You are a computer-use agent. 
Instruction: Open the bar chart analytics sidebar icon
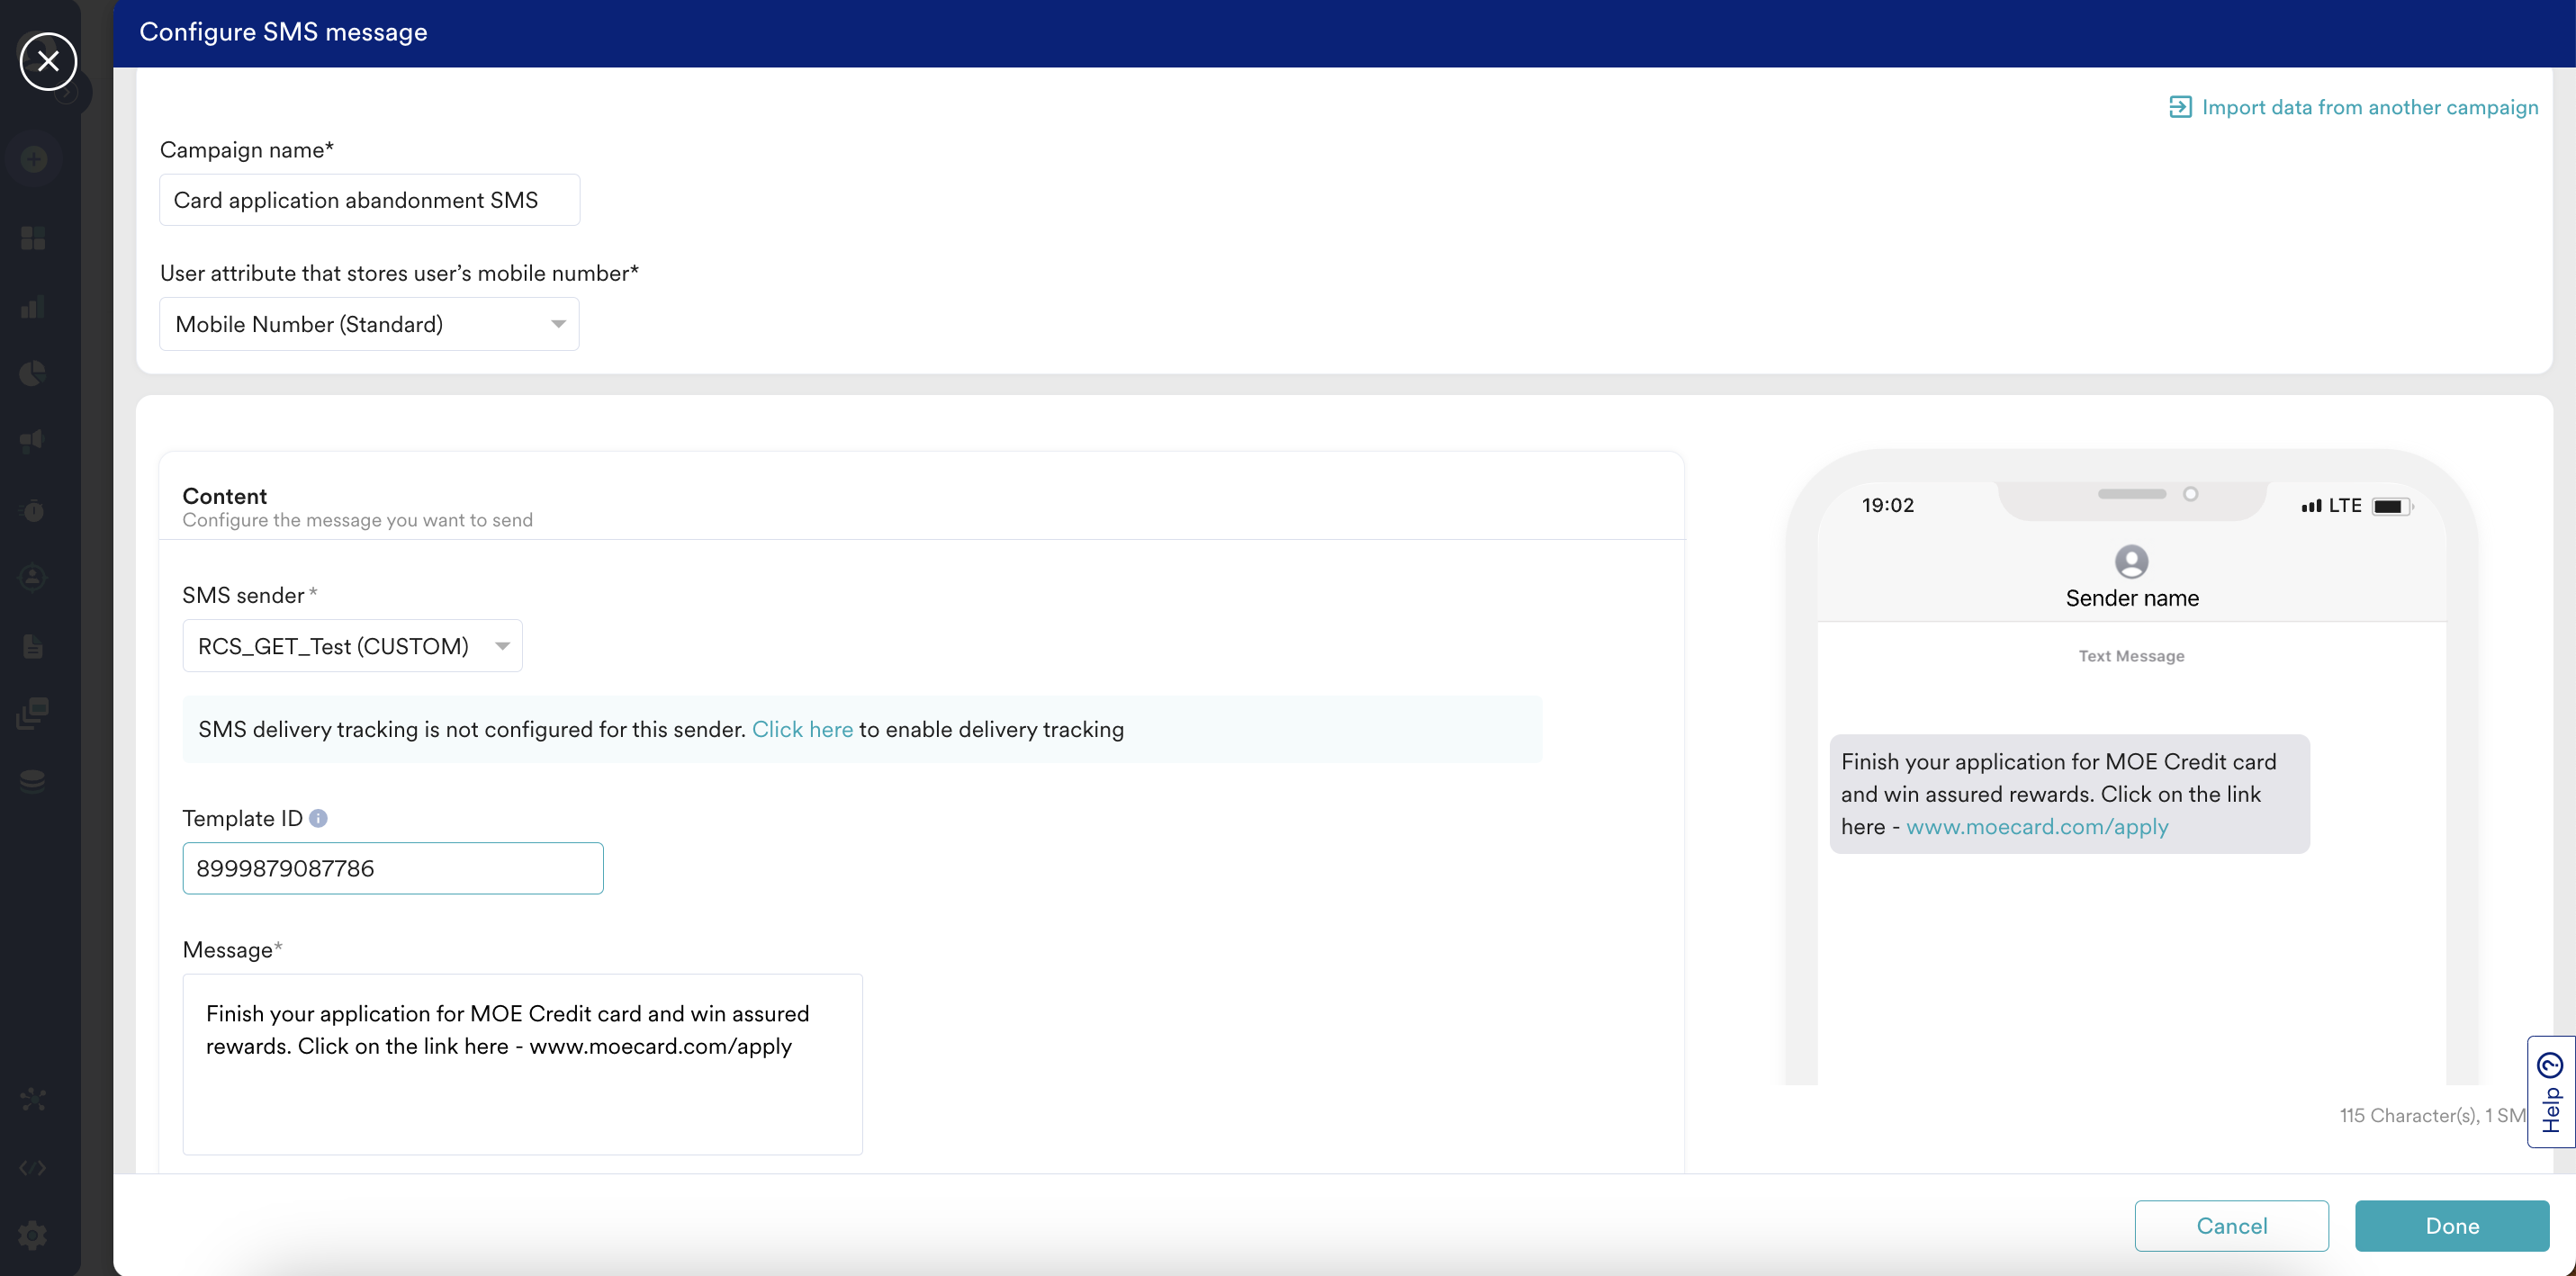pyautogui.click(x=33, y=307)
